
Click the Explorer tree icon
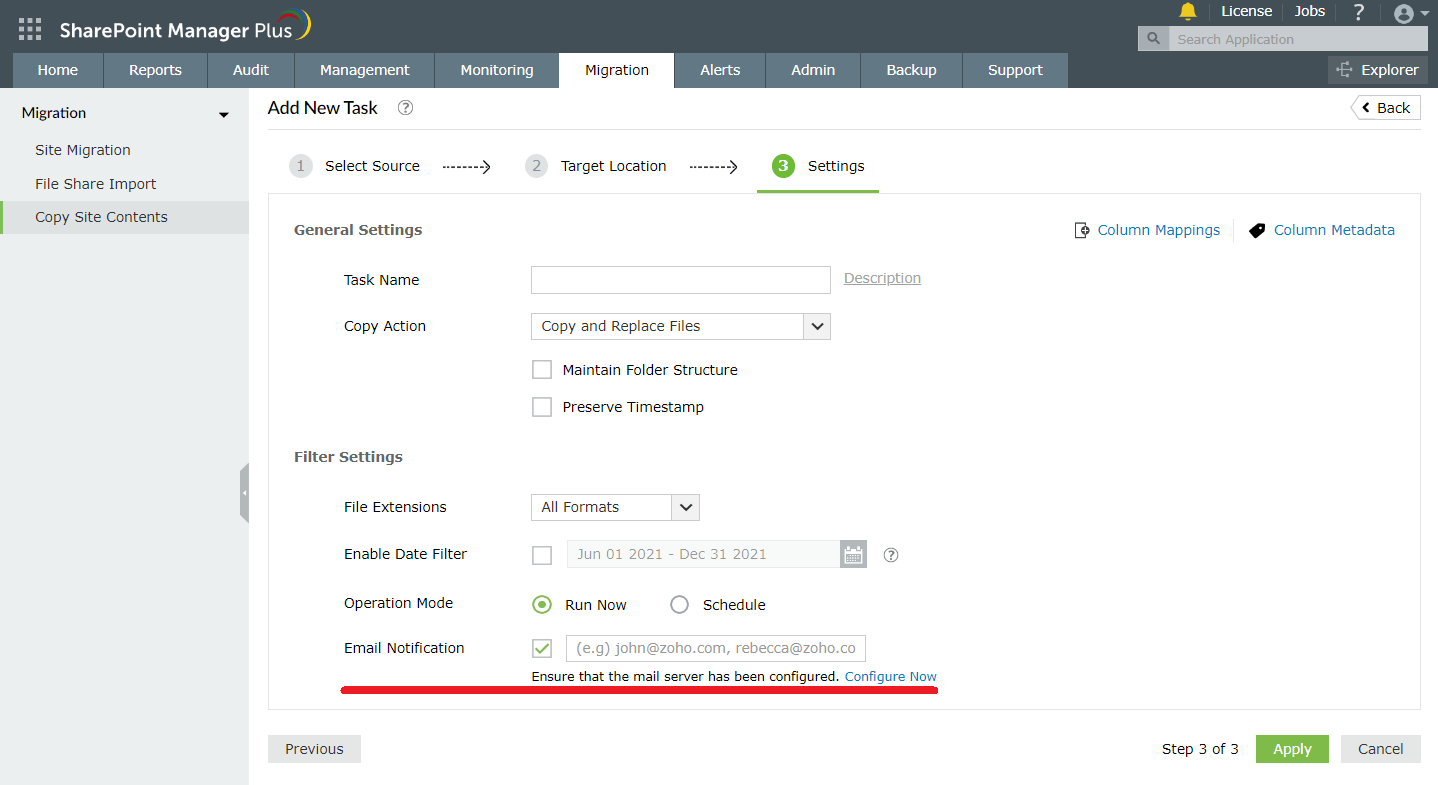(x=1343, y=70)
